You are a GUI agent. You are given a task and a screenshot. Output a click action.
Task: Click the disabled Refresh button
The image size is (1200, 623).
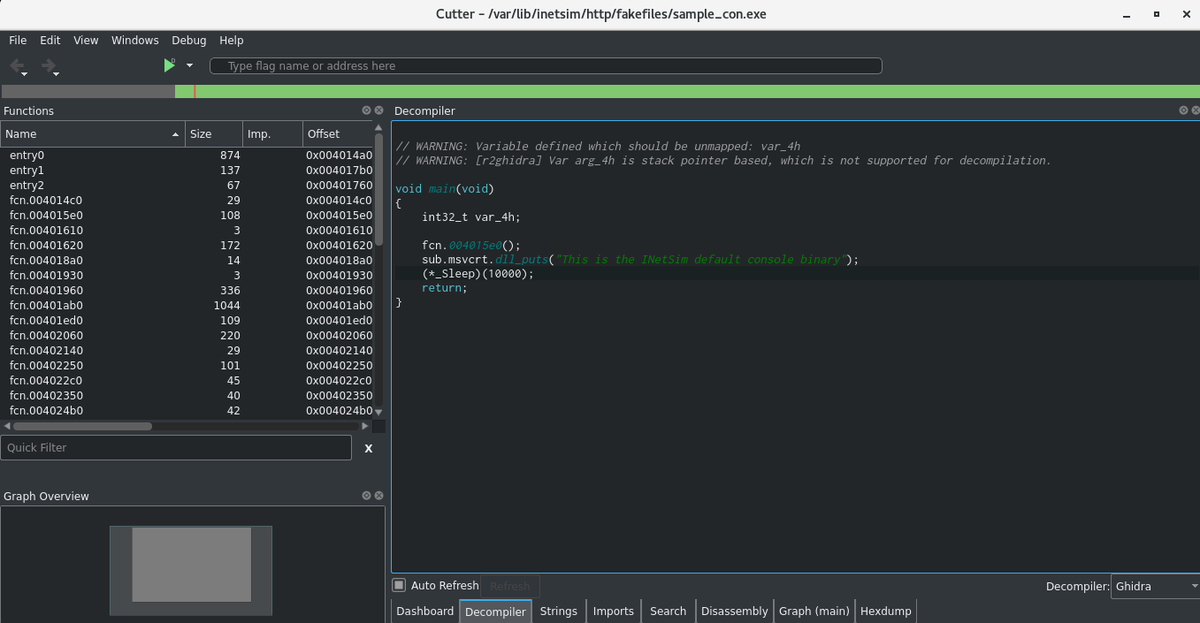point(511,586)
